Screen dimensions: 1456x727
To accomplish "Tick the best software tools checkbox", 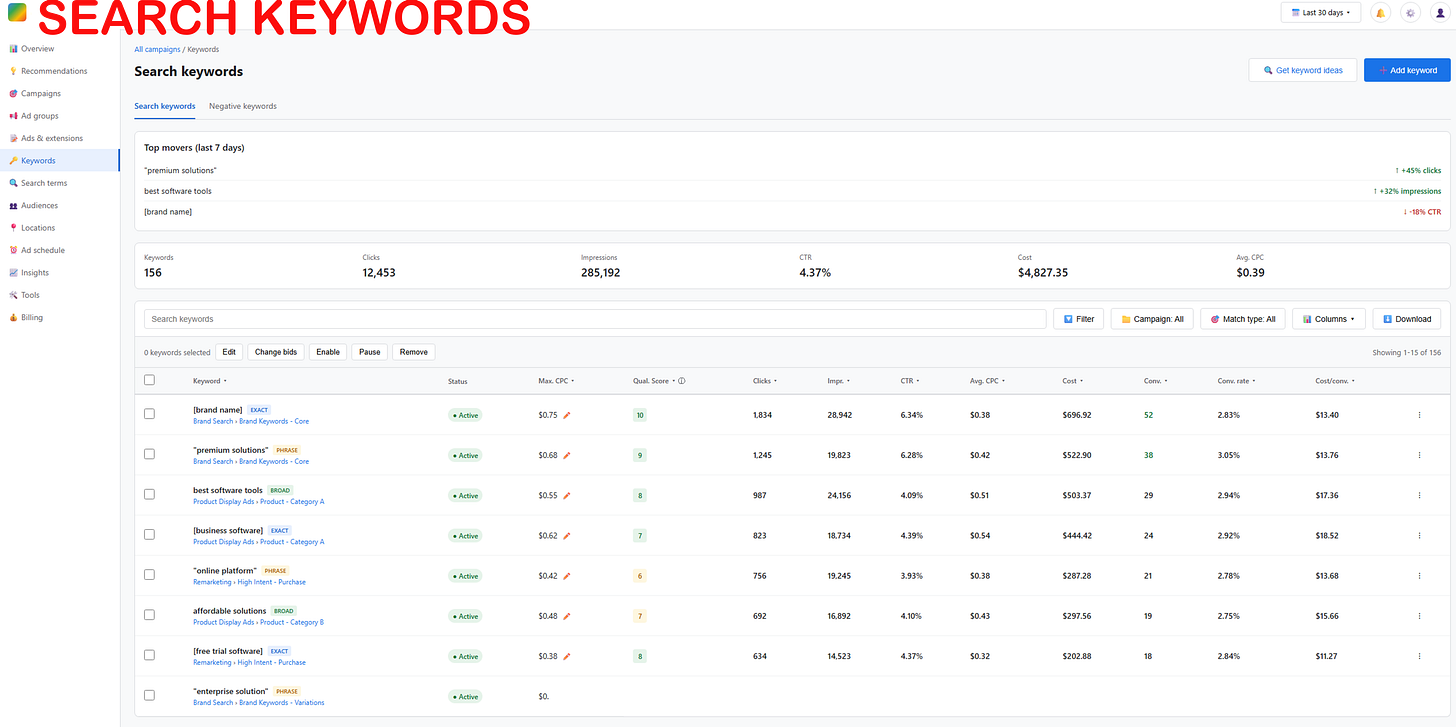I will click(x=149, y=494).
